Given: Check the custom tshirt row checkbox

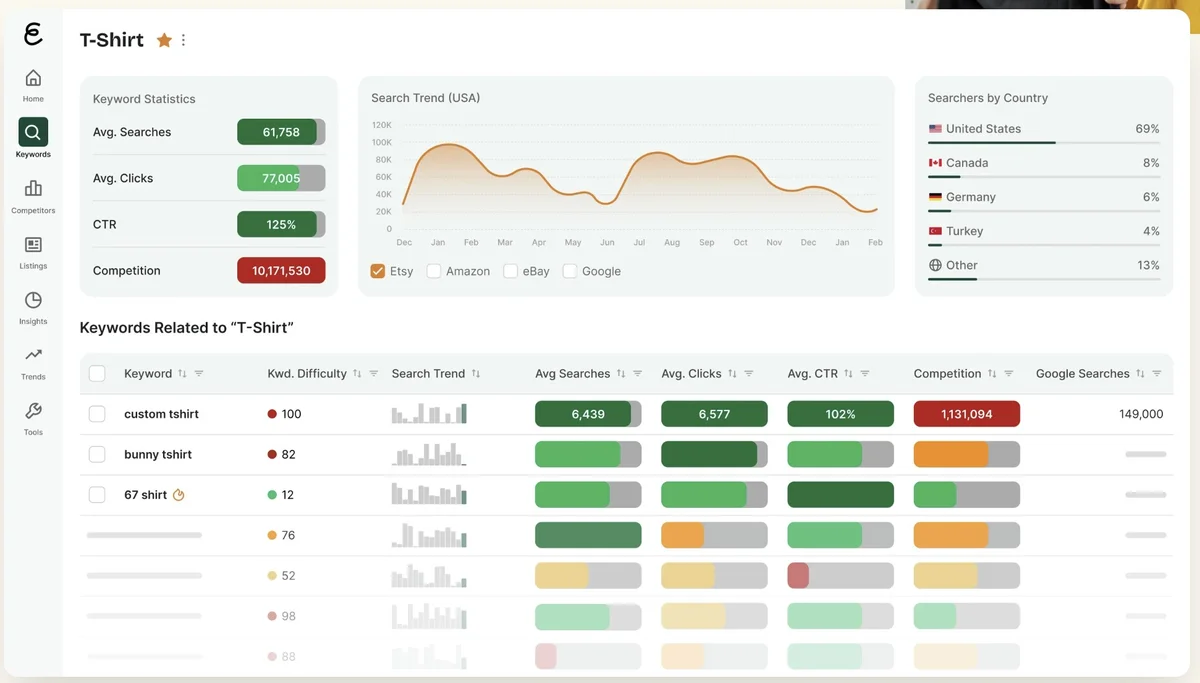Looking at the screenshot, I should point(97,414).
